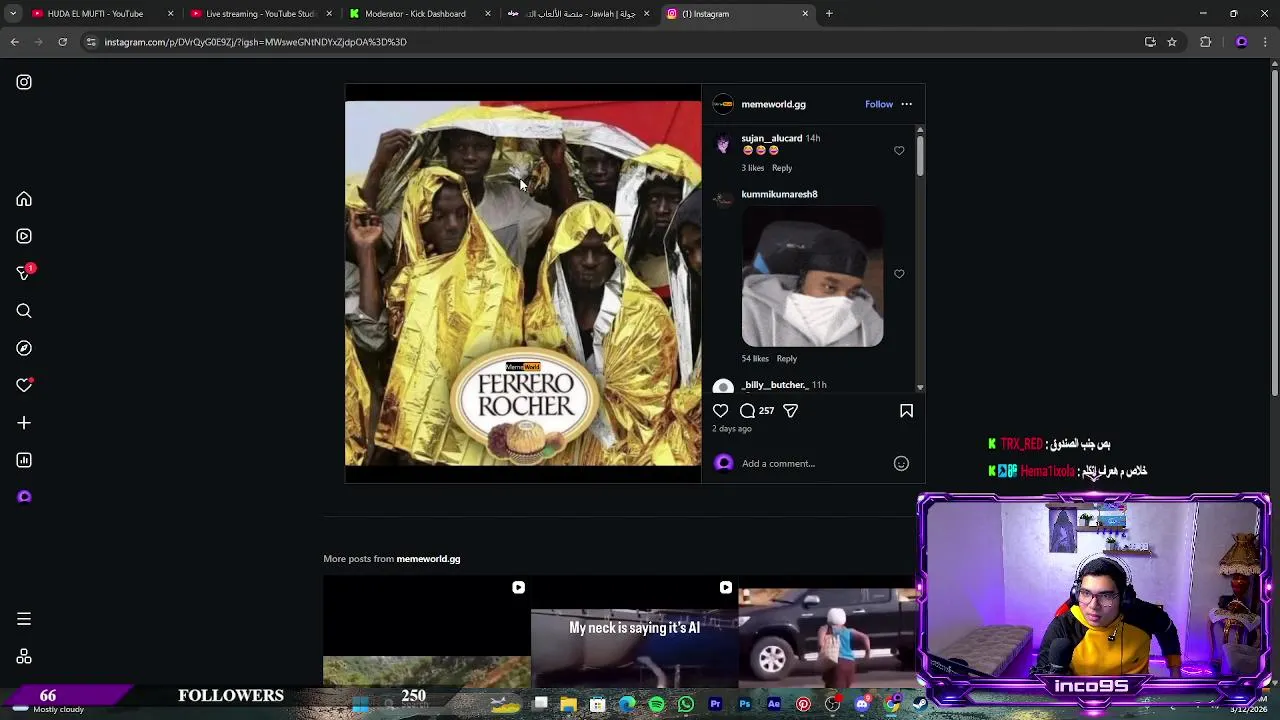Click the instagram.com address bar
The height and width of the screenshot is (720, 1280).
coord(610,42)
